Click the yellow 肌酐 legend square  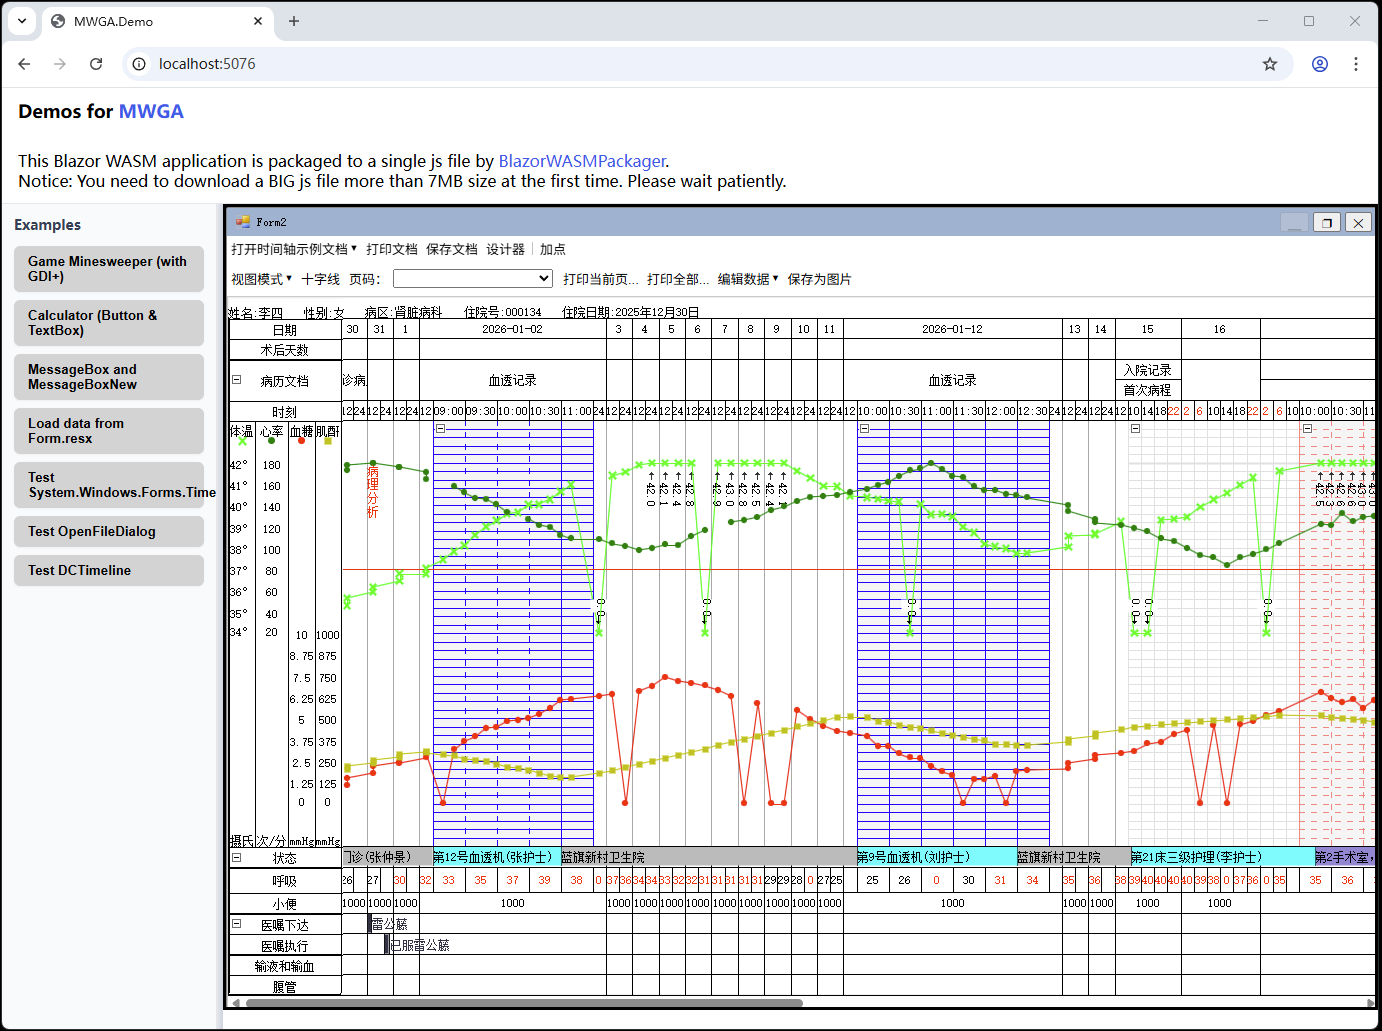point(328,441)
